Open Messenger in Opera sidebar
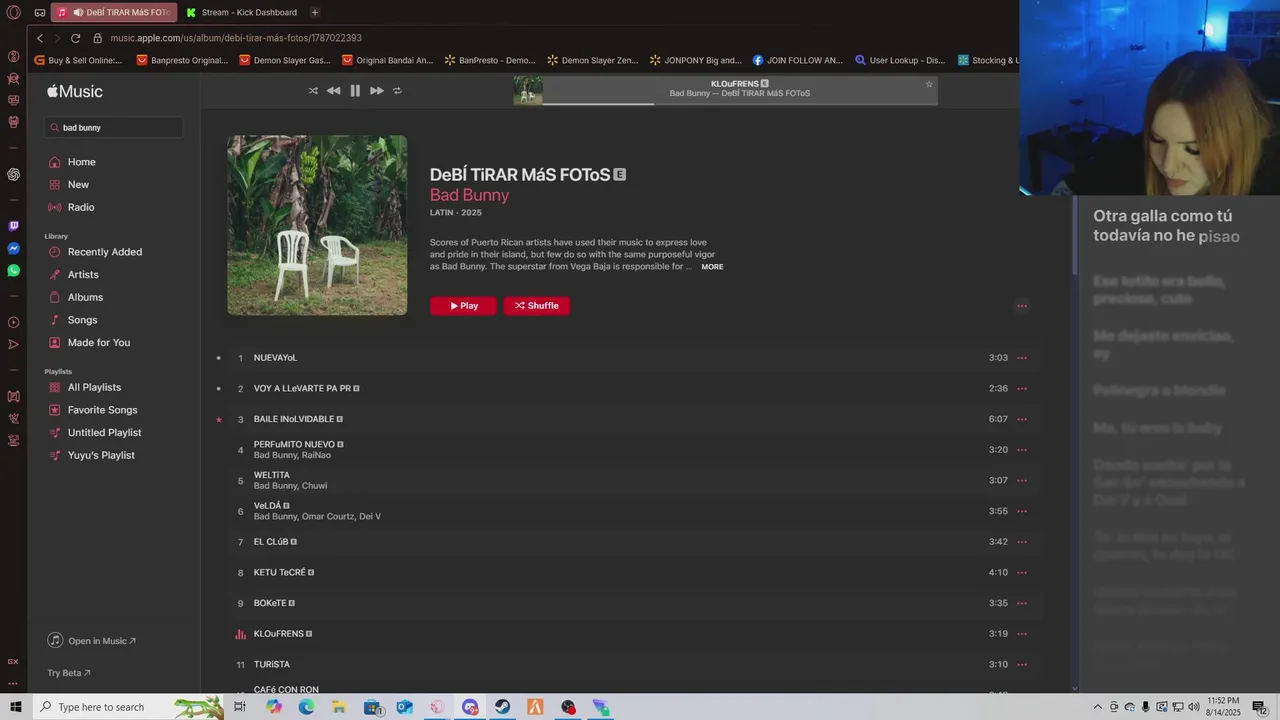 (x=13, y=248)
